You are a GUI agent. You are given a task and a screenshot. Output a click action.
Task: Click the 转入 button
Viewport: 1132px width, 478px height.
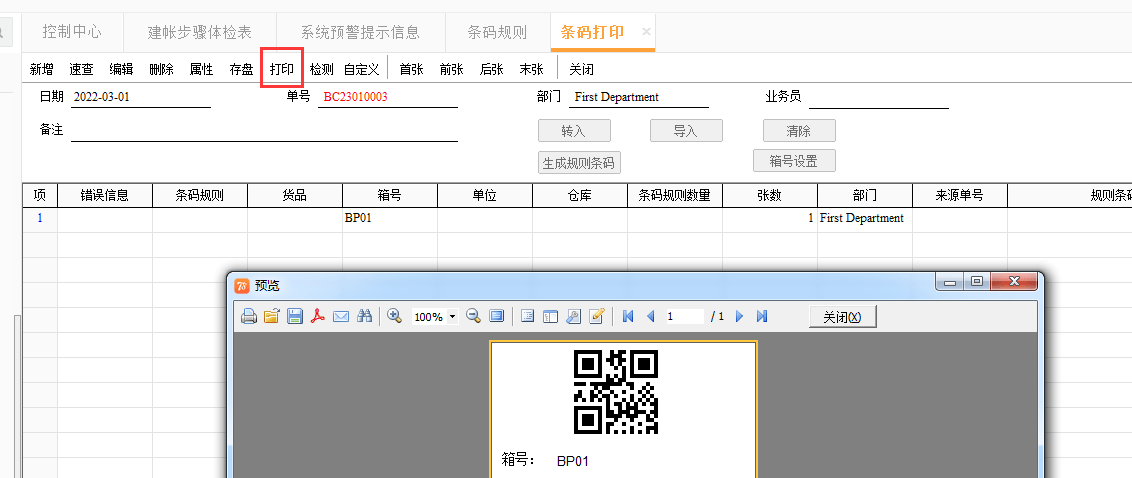pyautogui.click(x=574, y=131)
